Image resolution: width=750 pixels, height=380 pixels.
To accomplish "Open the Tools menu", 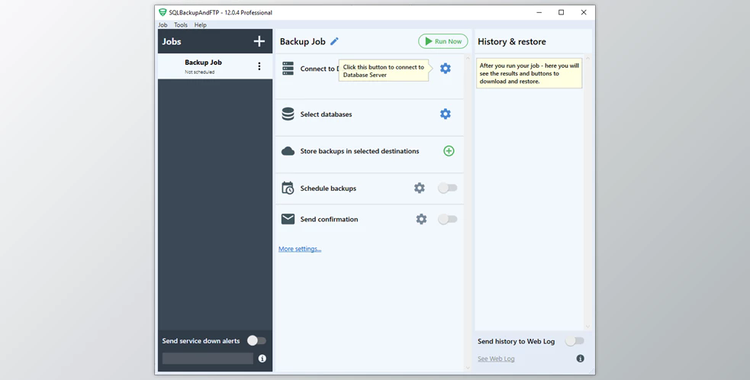I will (x=180, y=25).
